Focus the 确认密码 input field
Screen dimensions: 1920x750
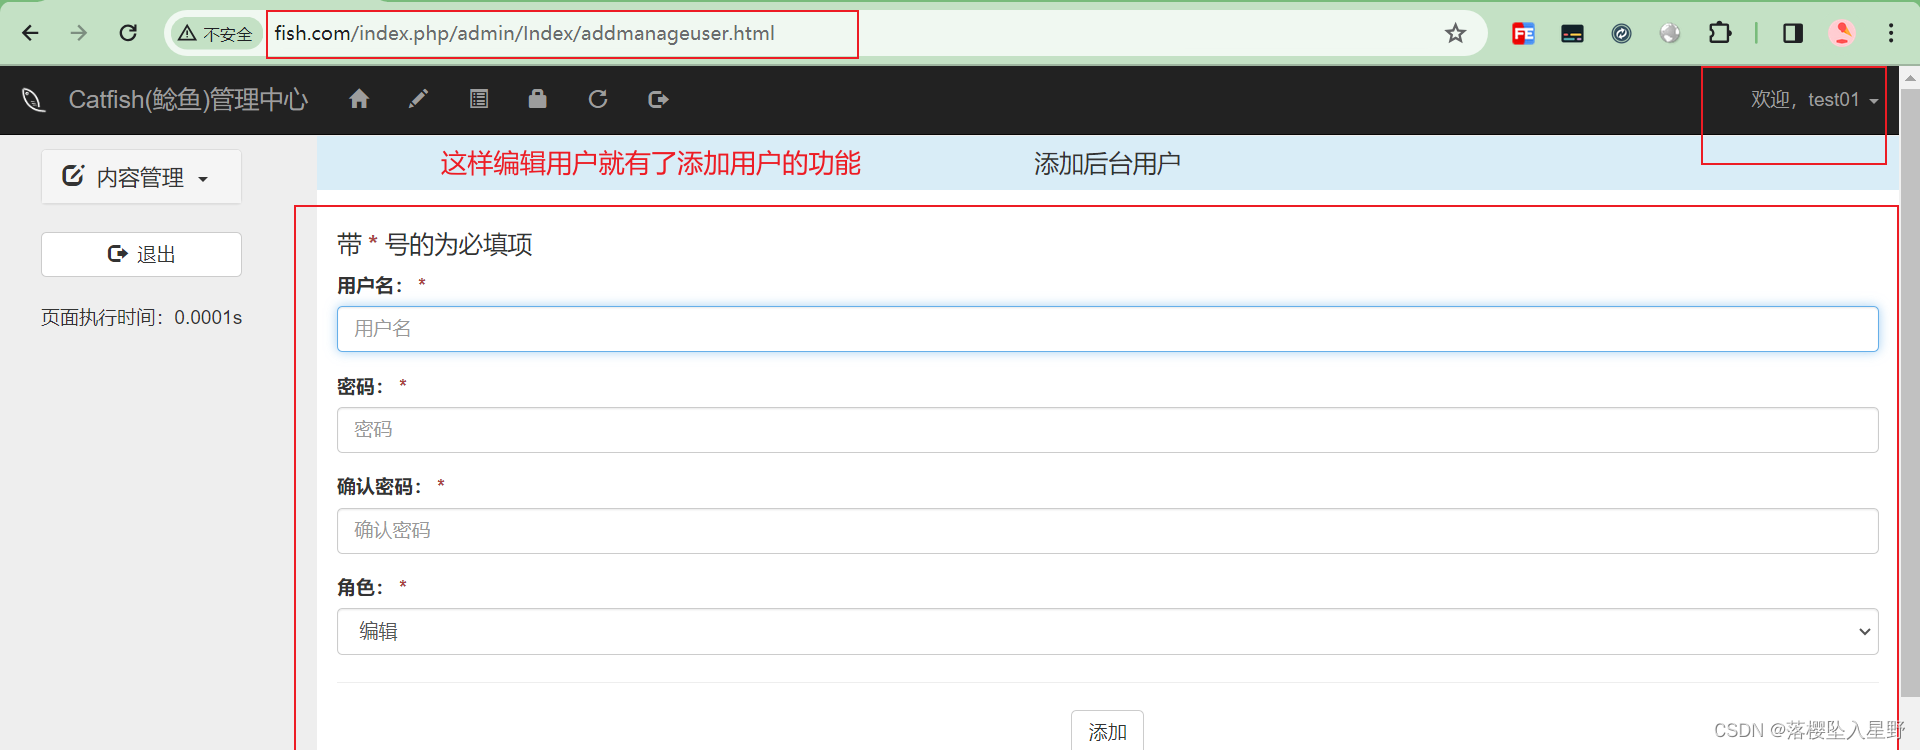[x=1107, y=531]
